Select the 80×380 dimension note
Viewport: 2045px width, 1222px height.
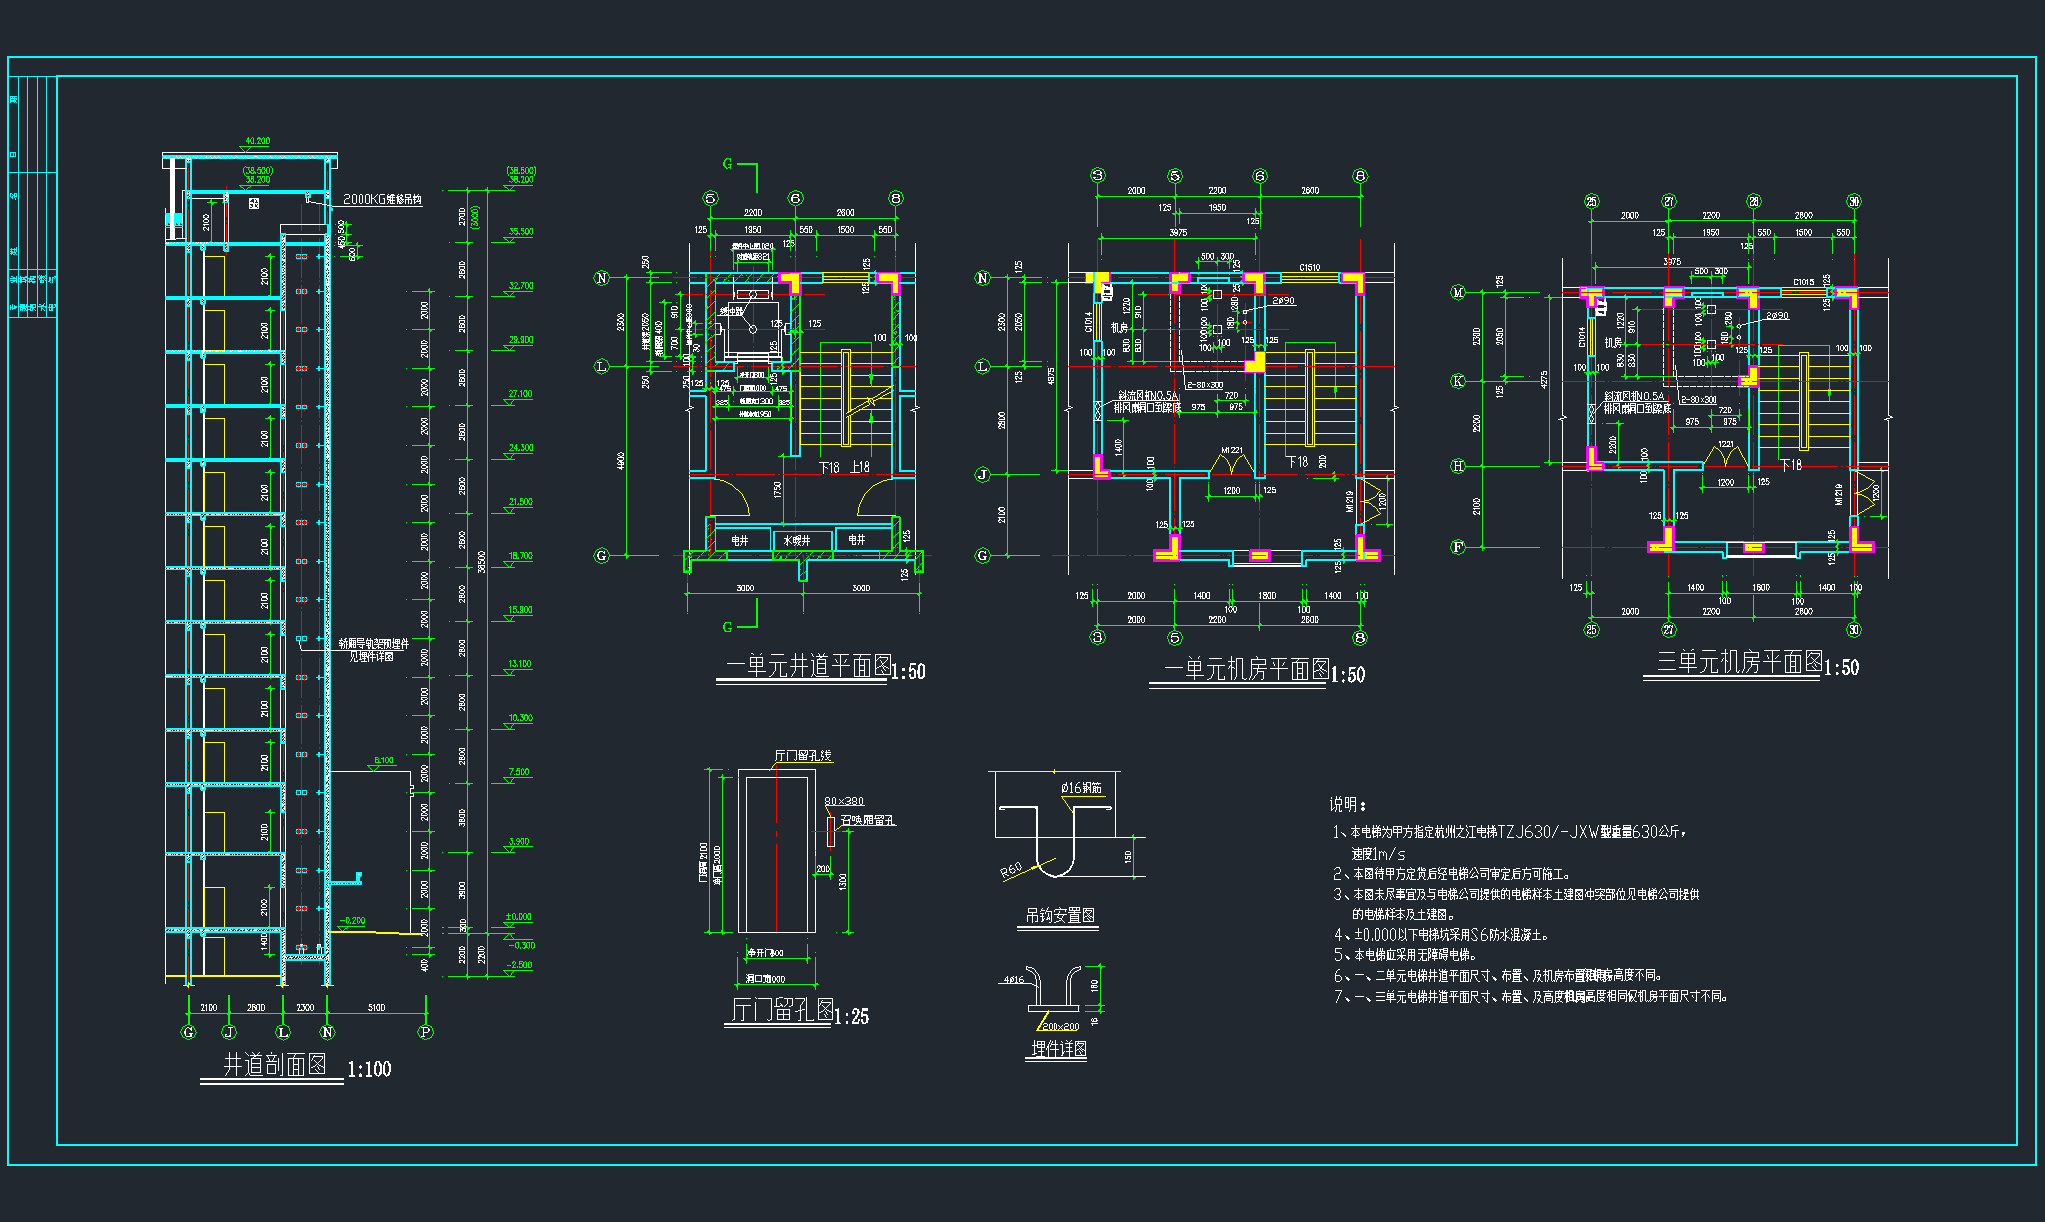coord(844,801)
